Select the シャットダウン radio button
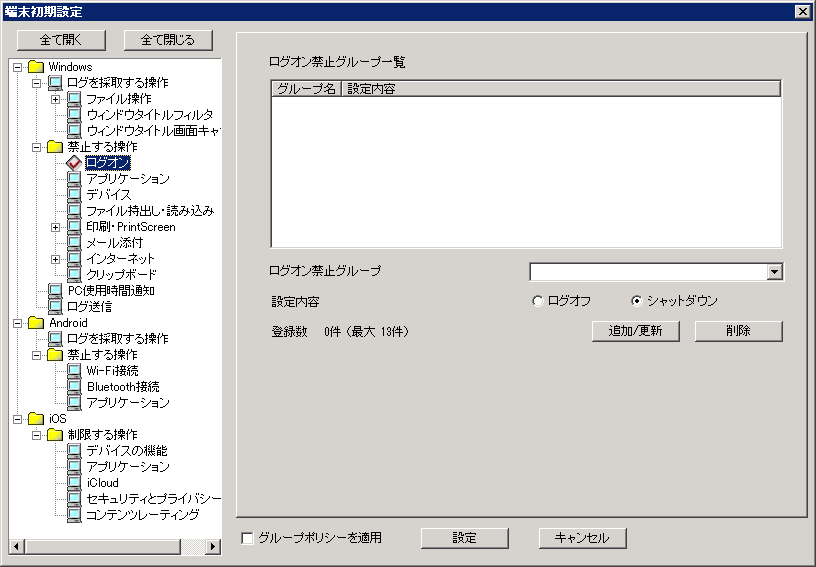816x567 pixels. point(636,301)
